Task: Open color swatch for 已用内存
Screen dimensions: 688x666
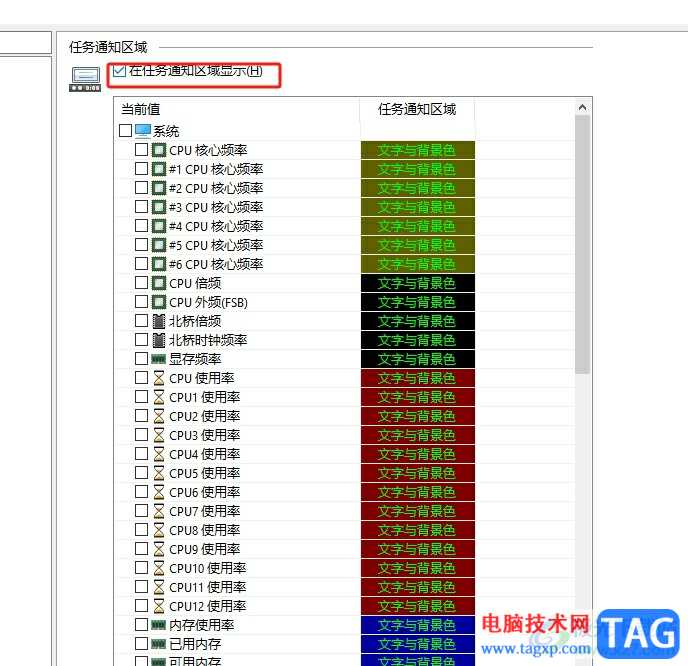Action: click(x=418, y=644)
